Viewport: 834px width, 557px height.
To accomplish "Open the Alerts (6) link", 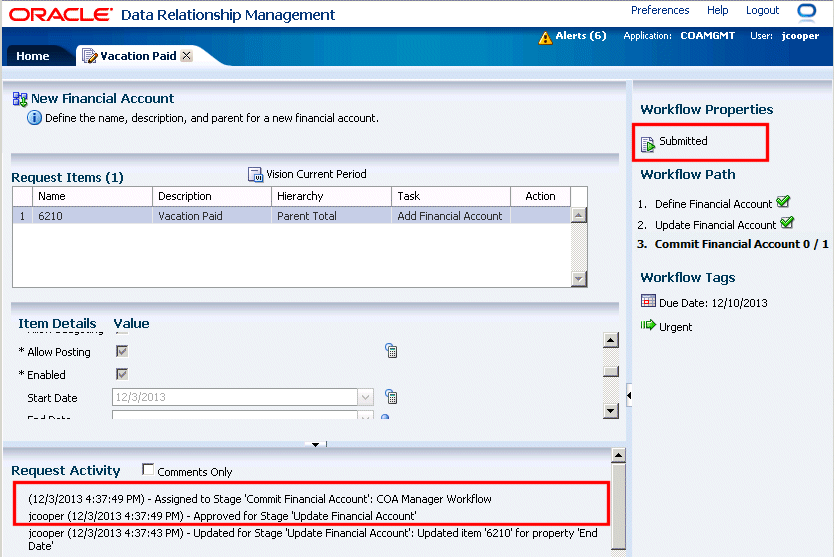I will (581, 36).
